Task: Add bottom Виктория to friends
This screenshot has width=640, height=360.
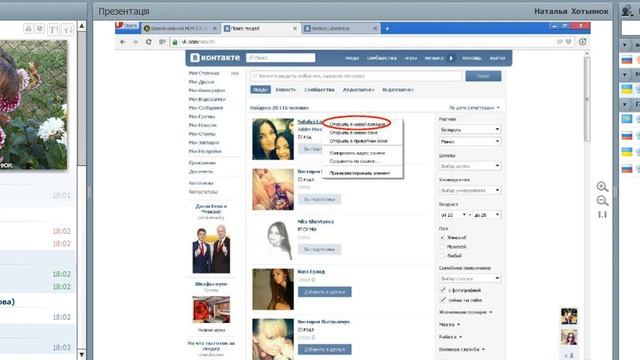Action: [324, 349]
